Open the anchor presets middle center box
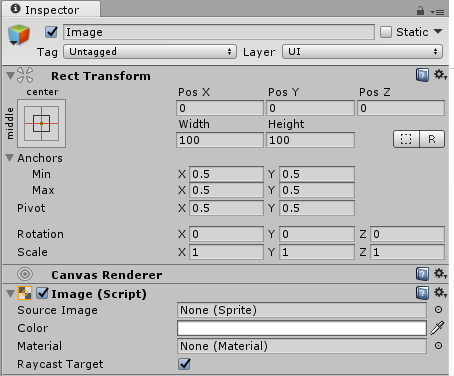Screen dimensions: 454x376 coord(42,123)
